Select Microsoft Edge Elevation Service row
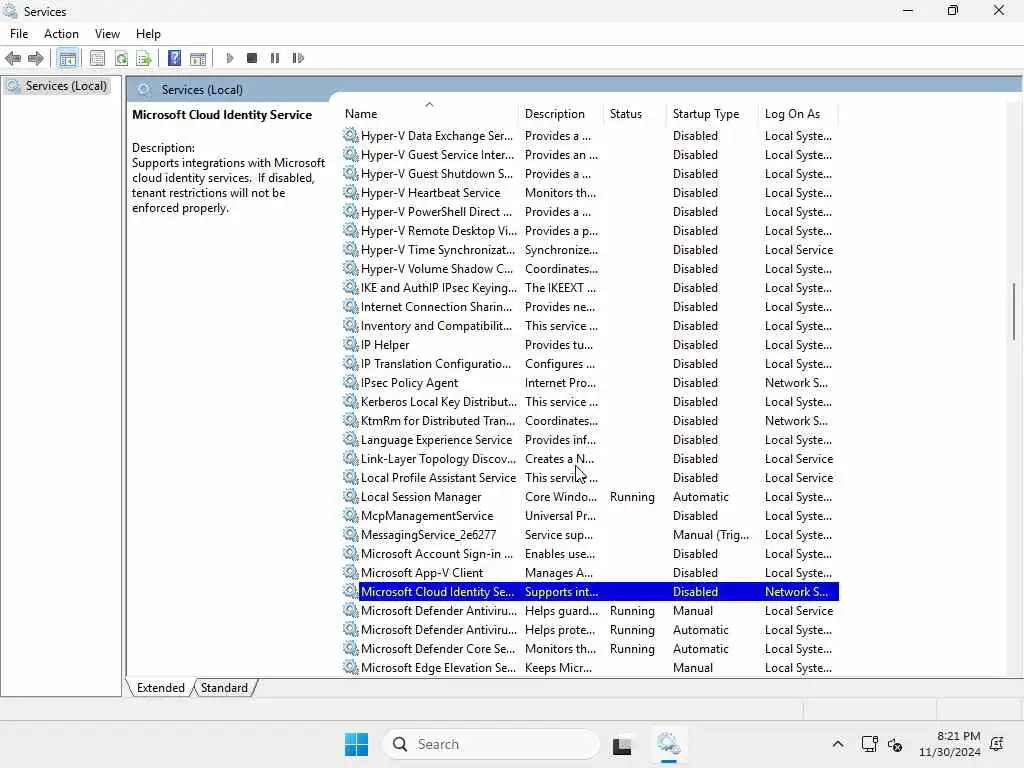 [590, 667]
